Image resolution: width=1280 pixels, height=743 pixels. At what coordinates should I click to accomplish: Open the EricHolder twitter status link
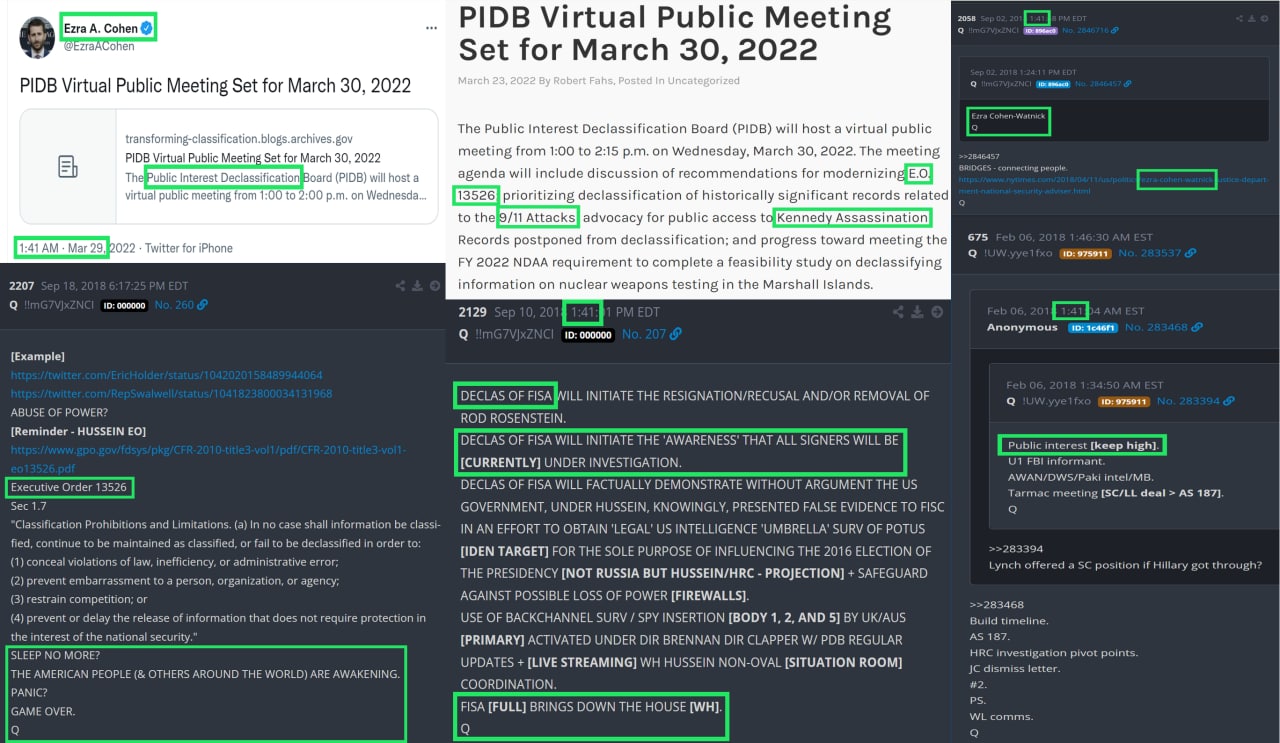point(167,375)
